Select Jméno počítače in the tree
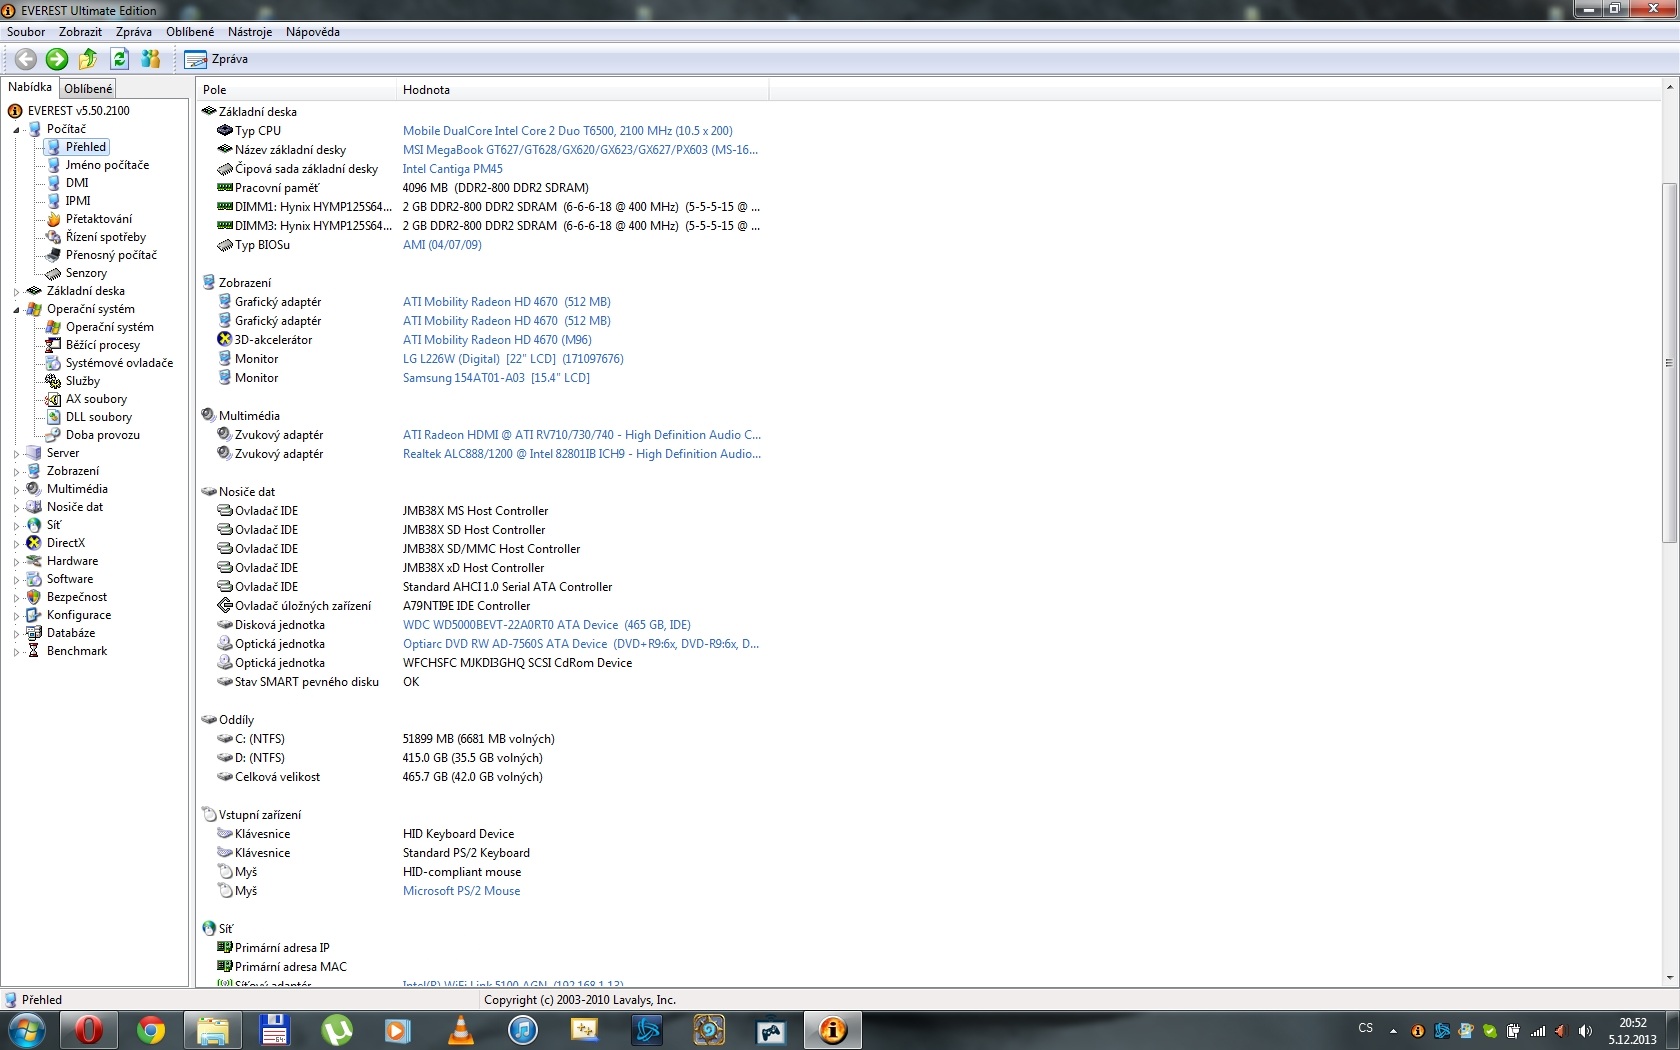 click(x=107, y=165)
